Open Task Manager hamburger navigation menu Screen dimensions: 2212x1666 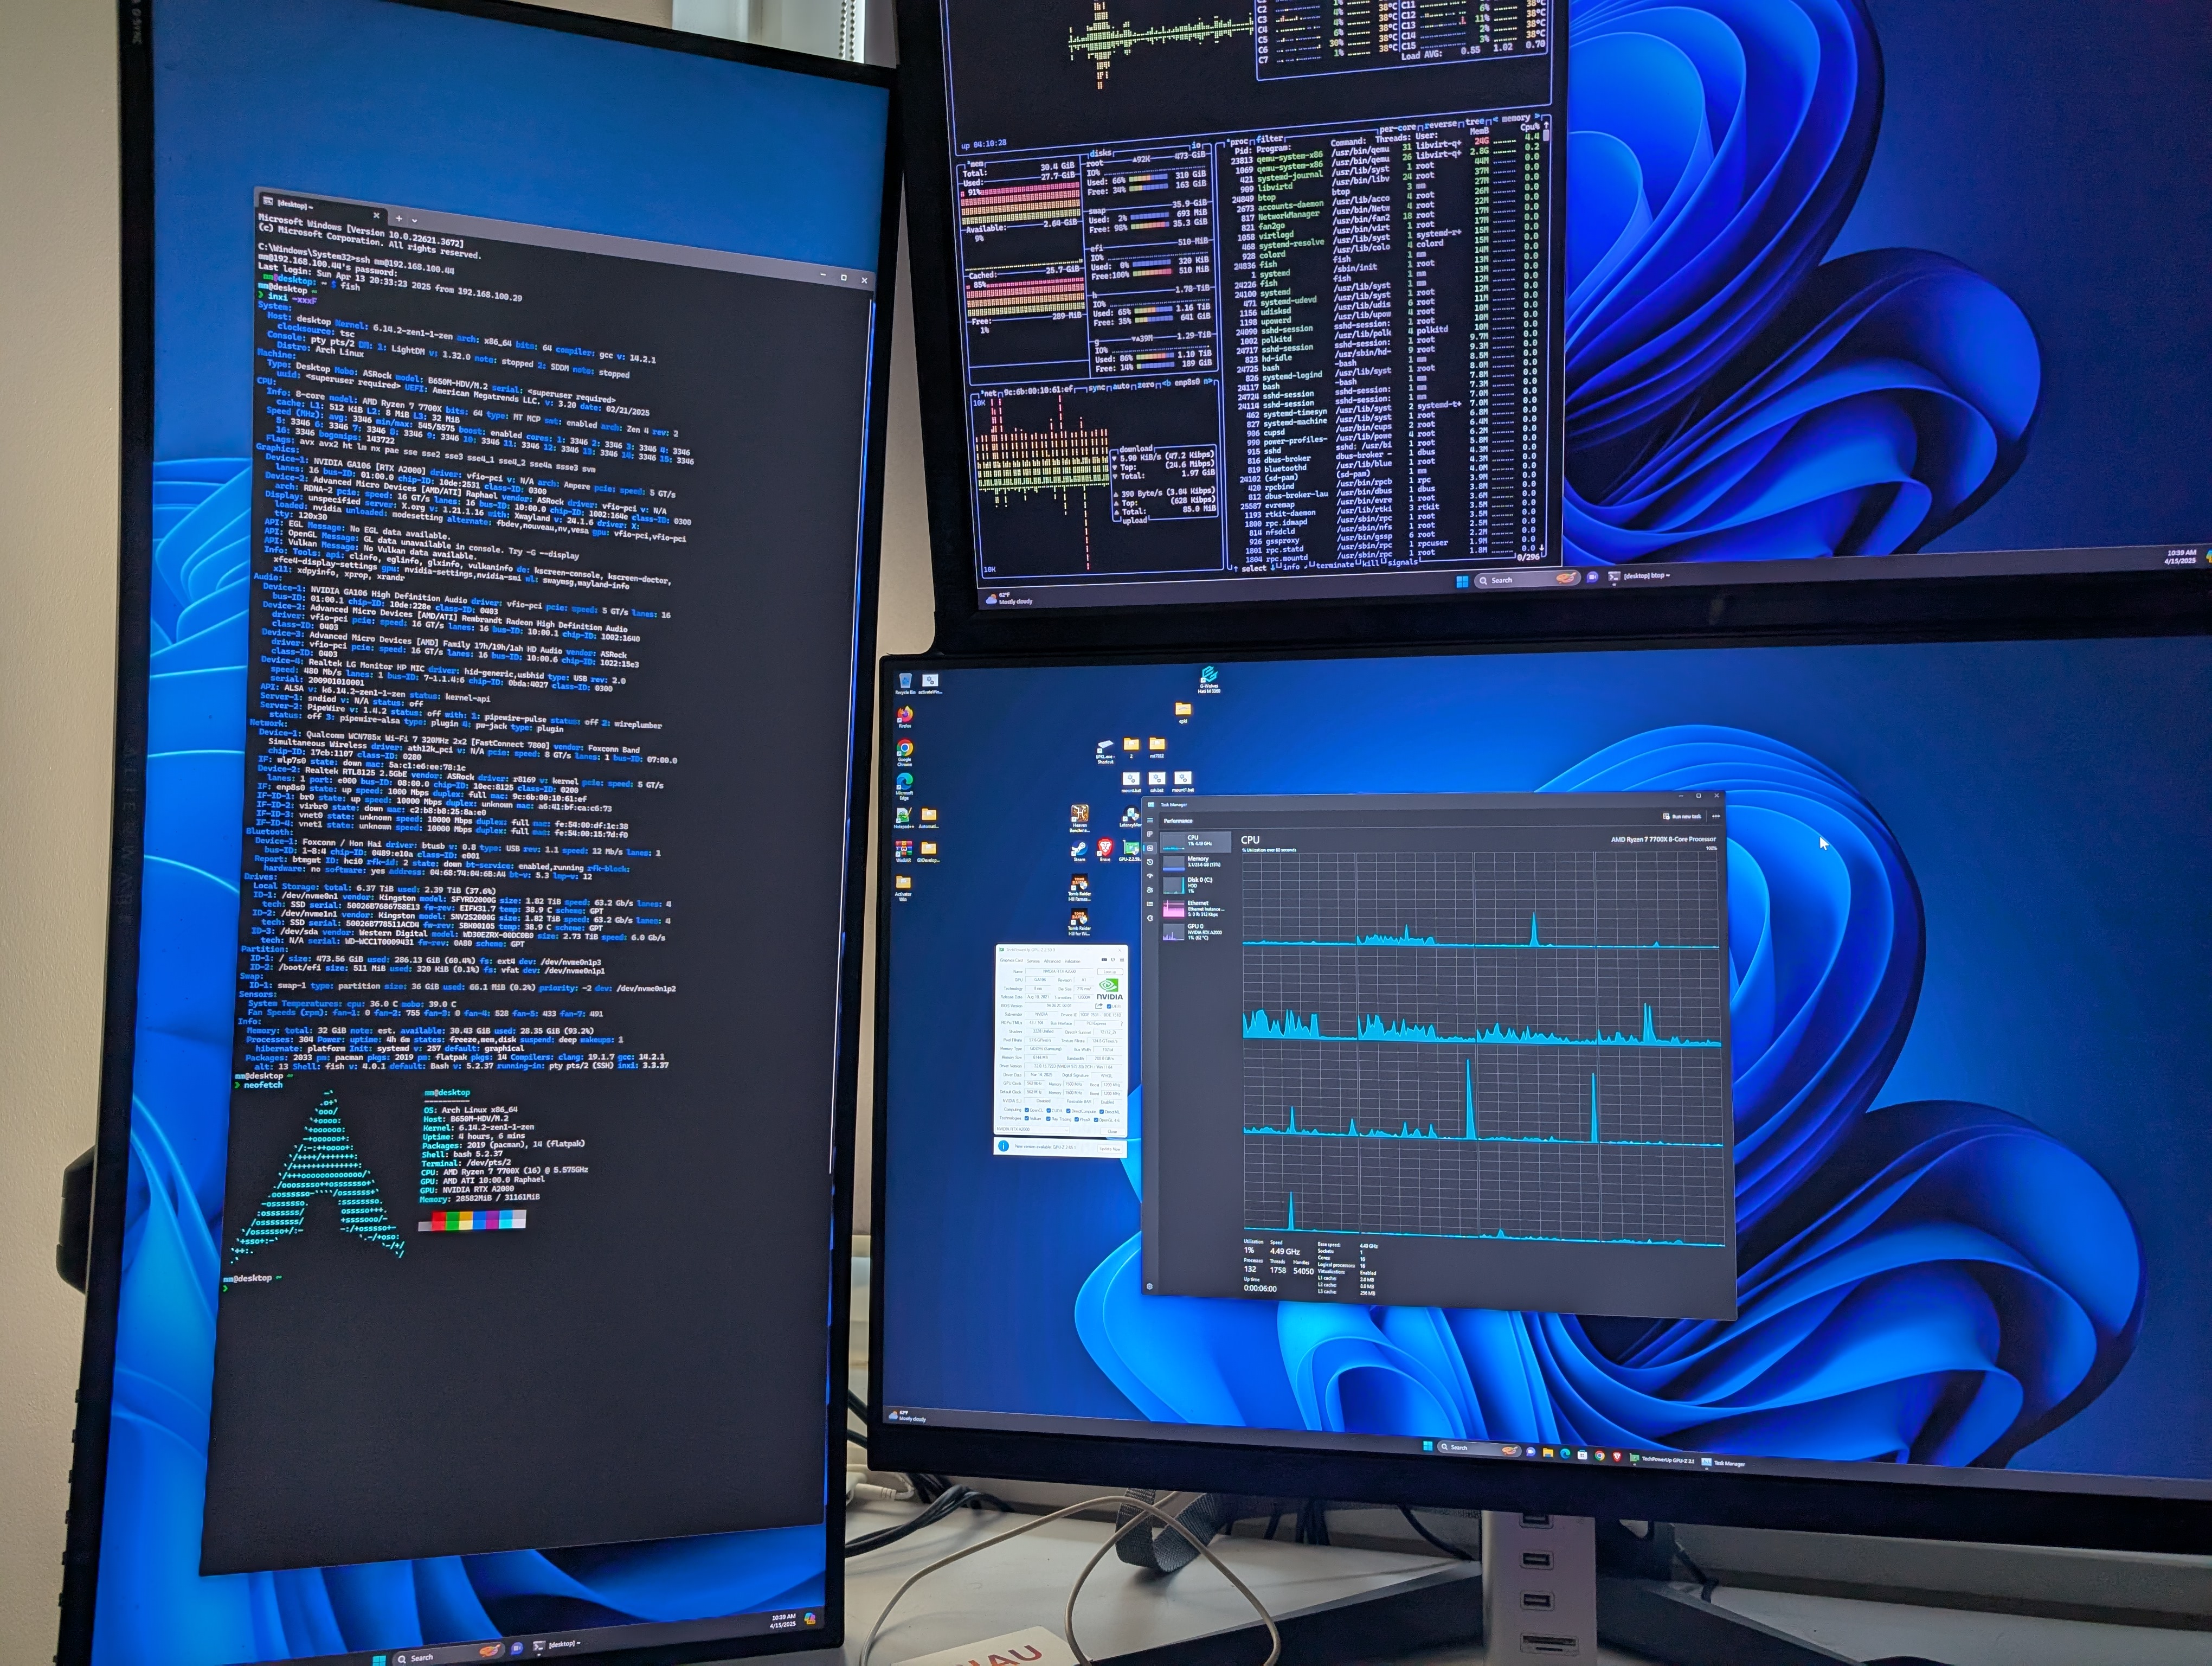1150,820
